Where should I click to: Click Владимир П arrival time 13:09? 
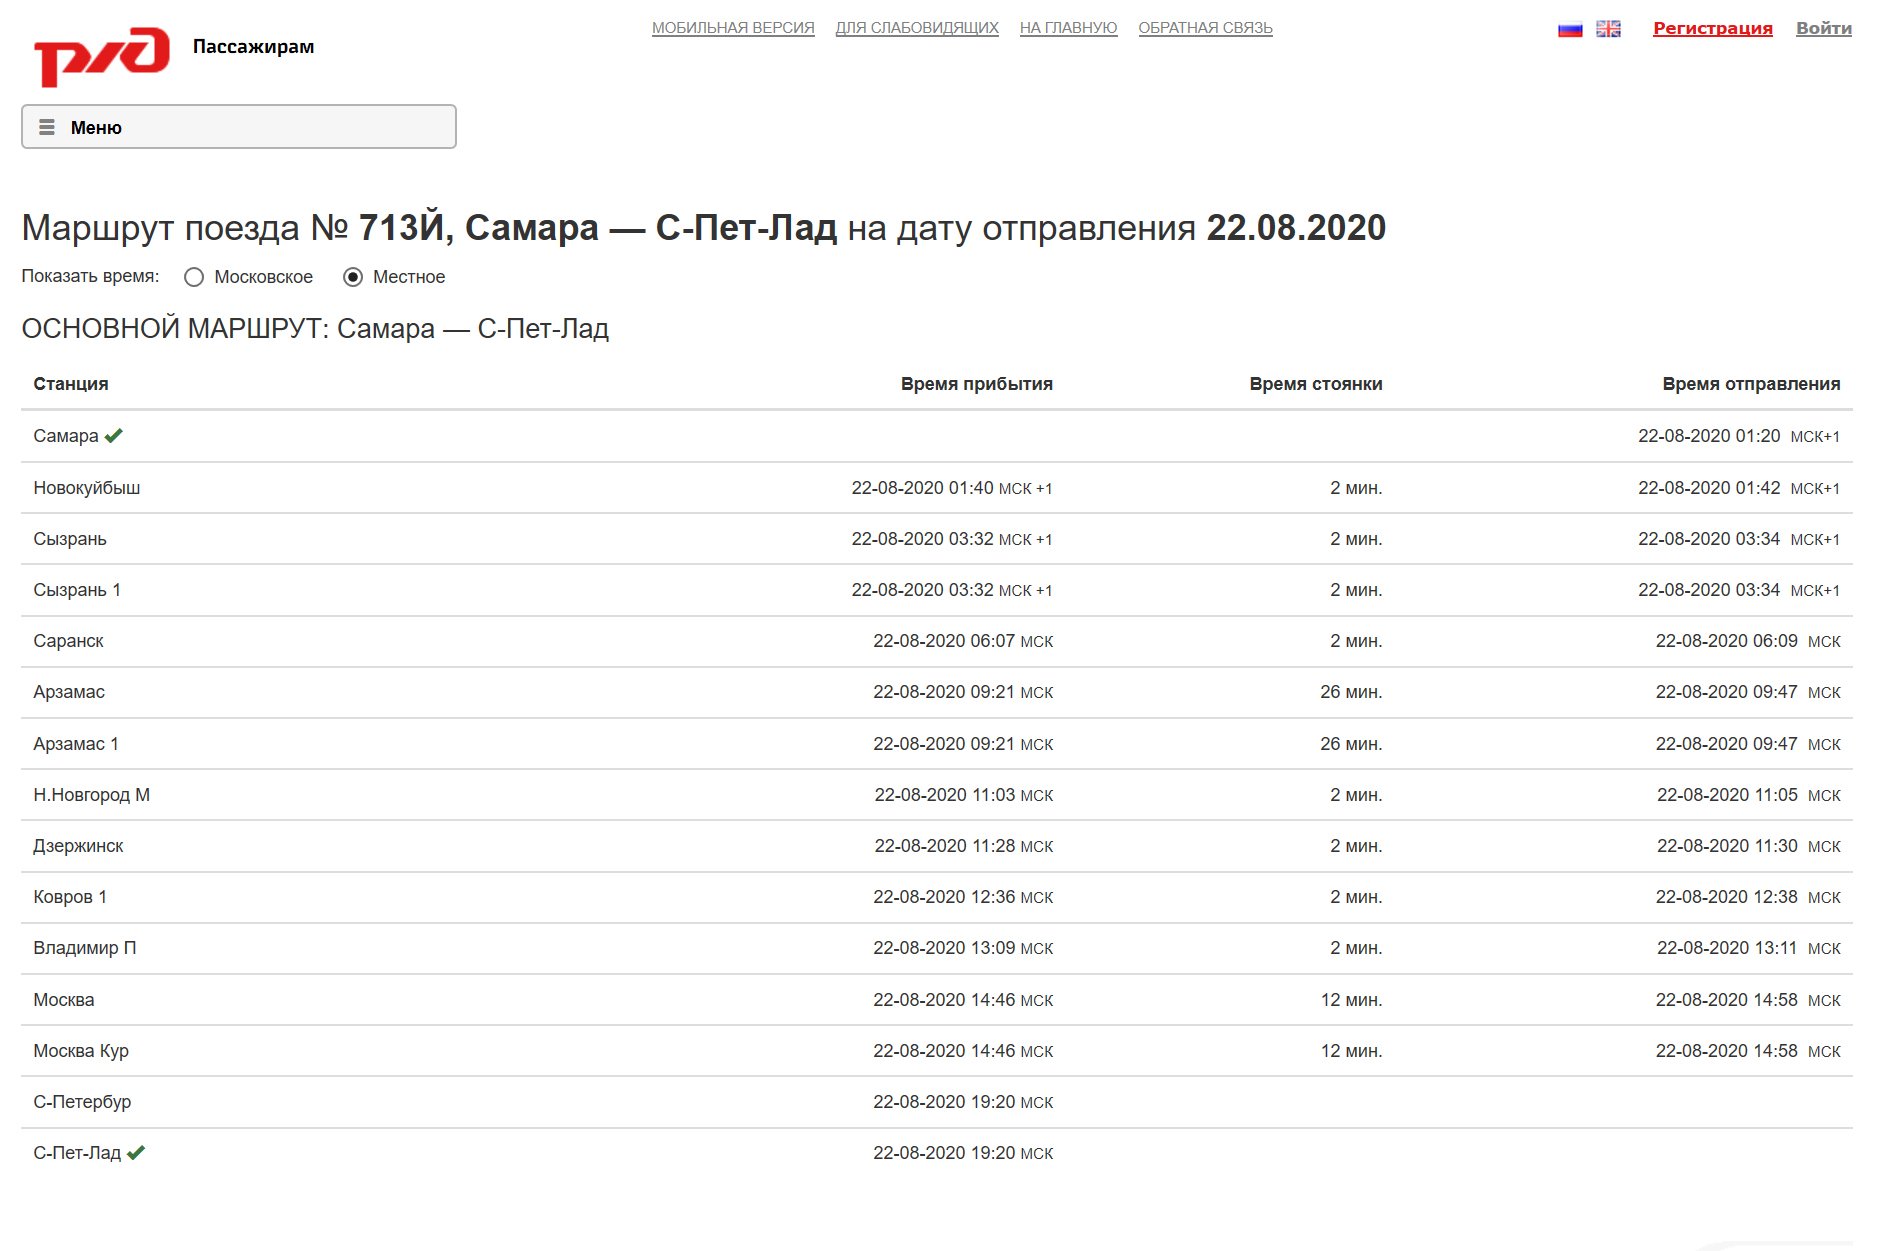point(963,948)
